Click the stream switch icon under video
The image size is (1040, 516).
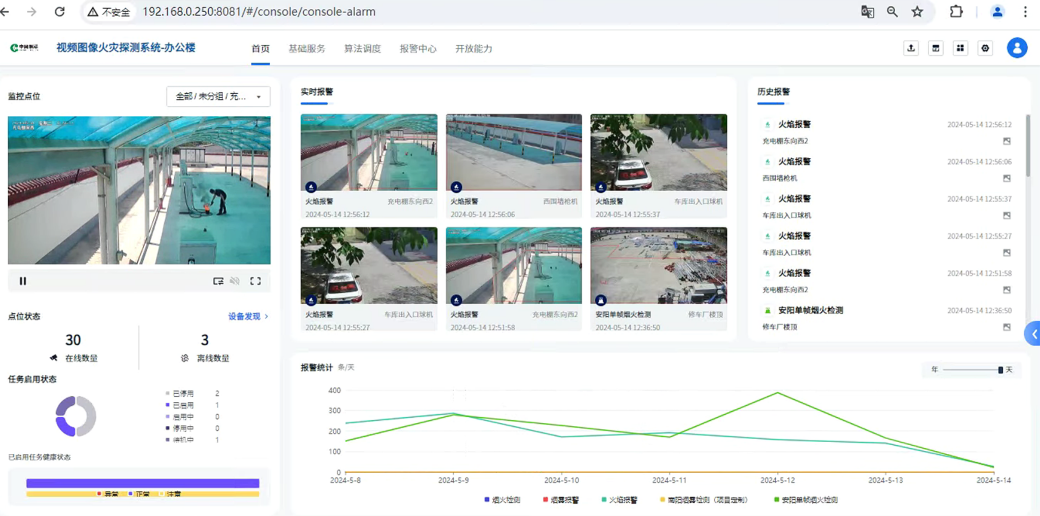(x=218, y=281)
